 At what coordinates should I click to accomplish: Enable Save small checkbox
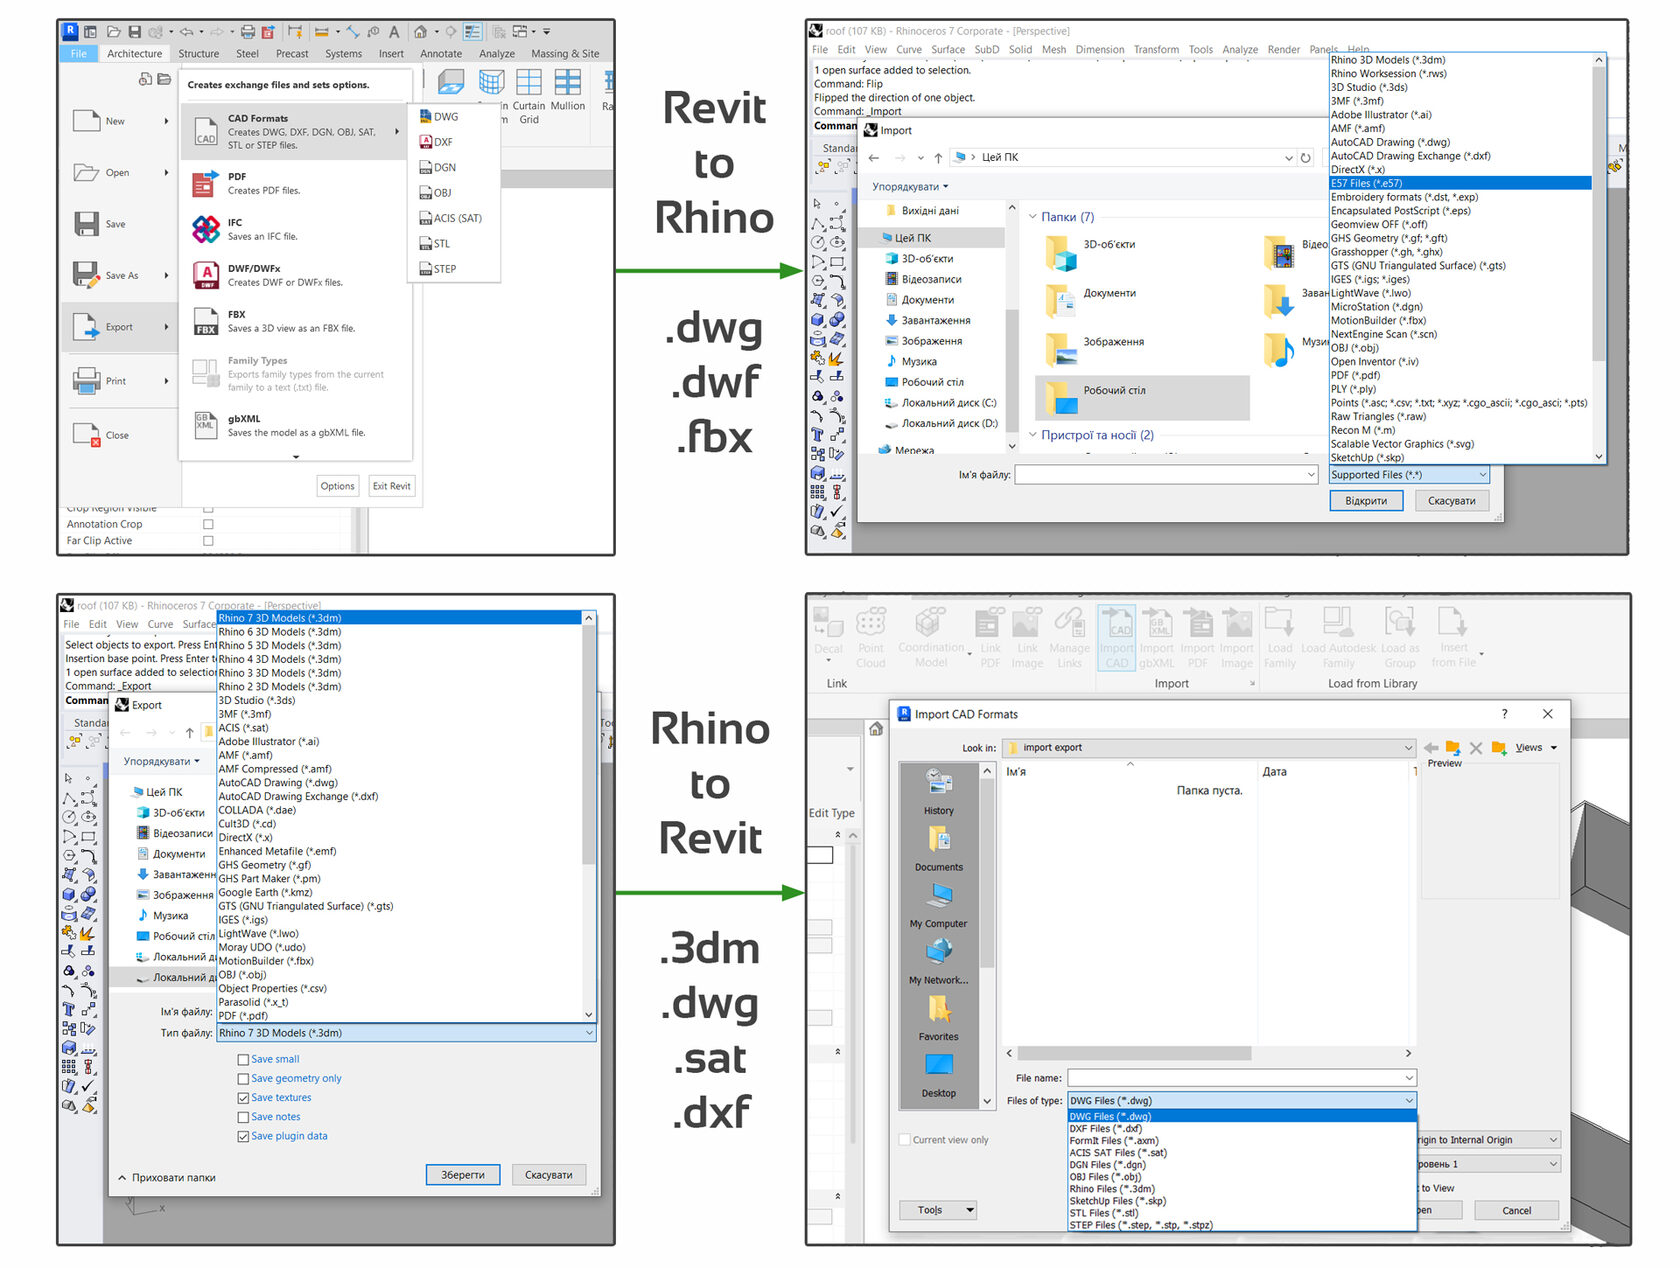243,1059
